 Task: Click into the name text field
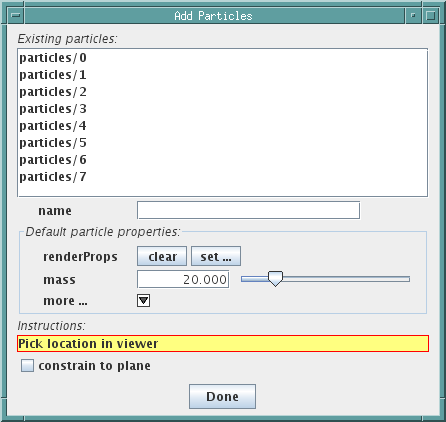248,210
